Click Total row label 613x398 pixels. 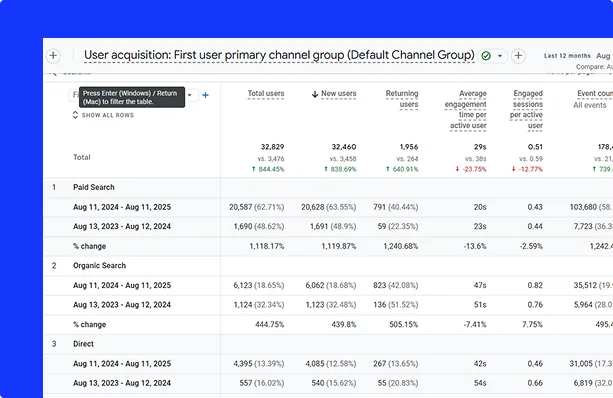coord(82,157)
